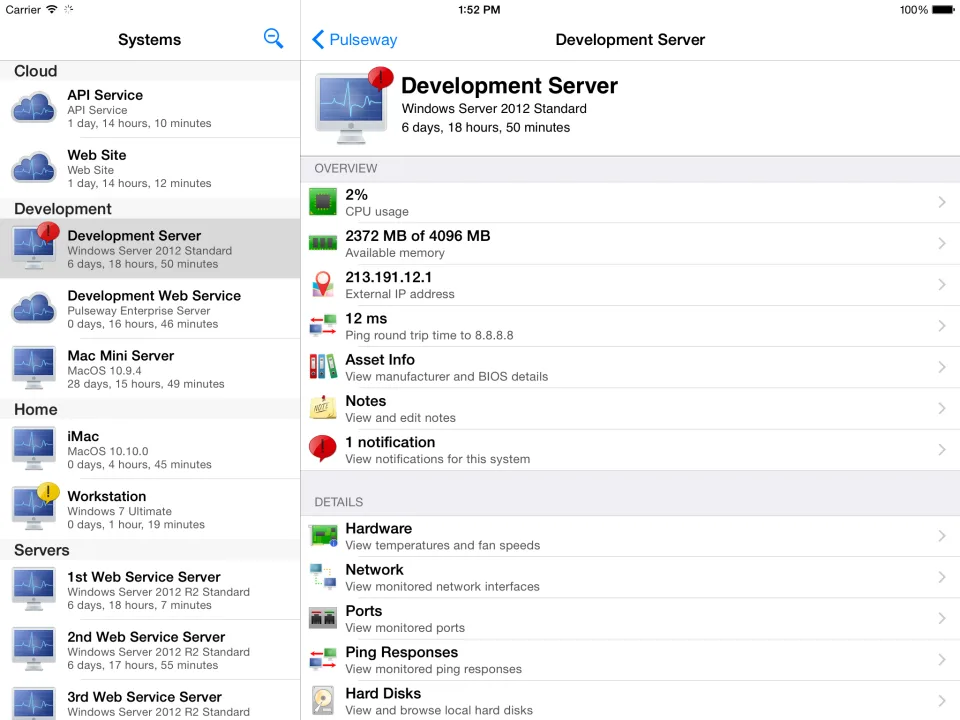Expand Notes row chevron

pos(942,408)
